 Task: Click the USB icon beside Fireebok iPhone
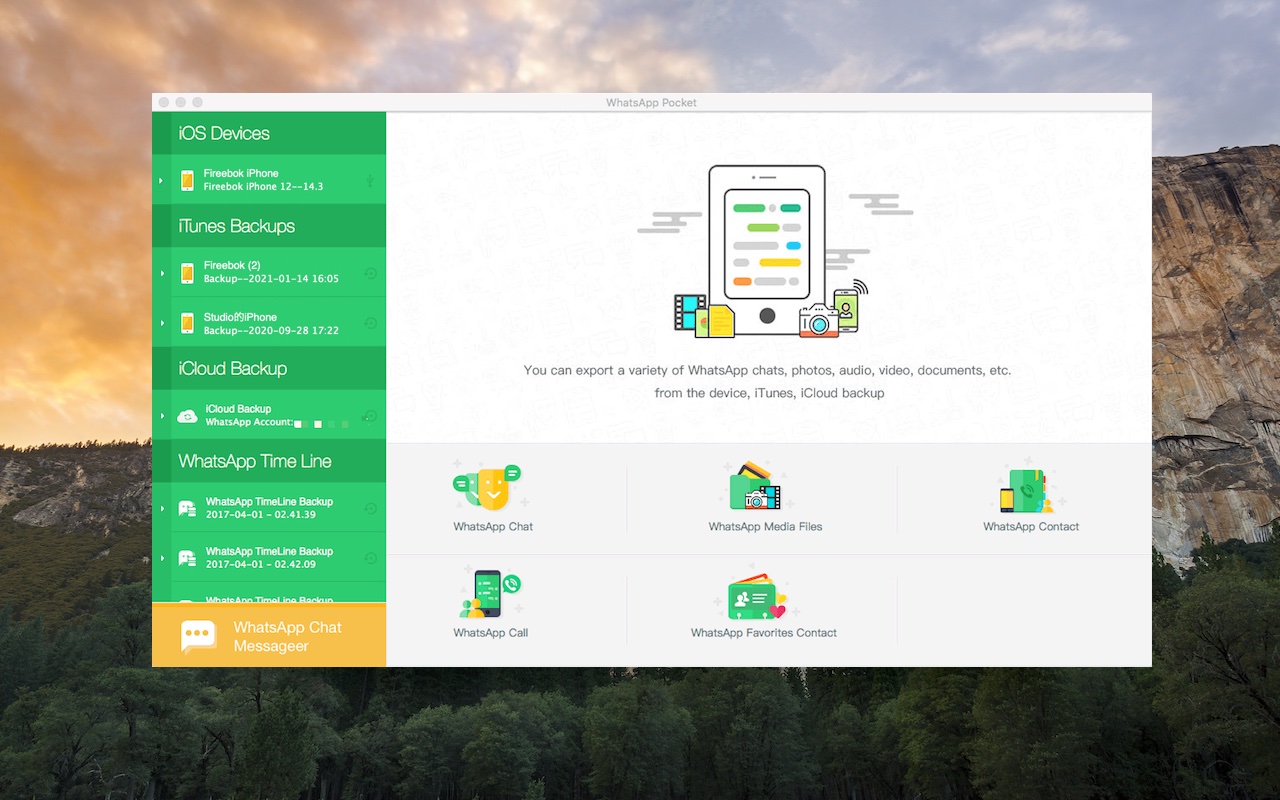pos(370,180)
